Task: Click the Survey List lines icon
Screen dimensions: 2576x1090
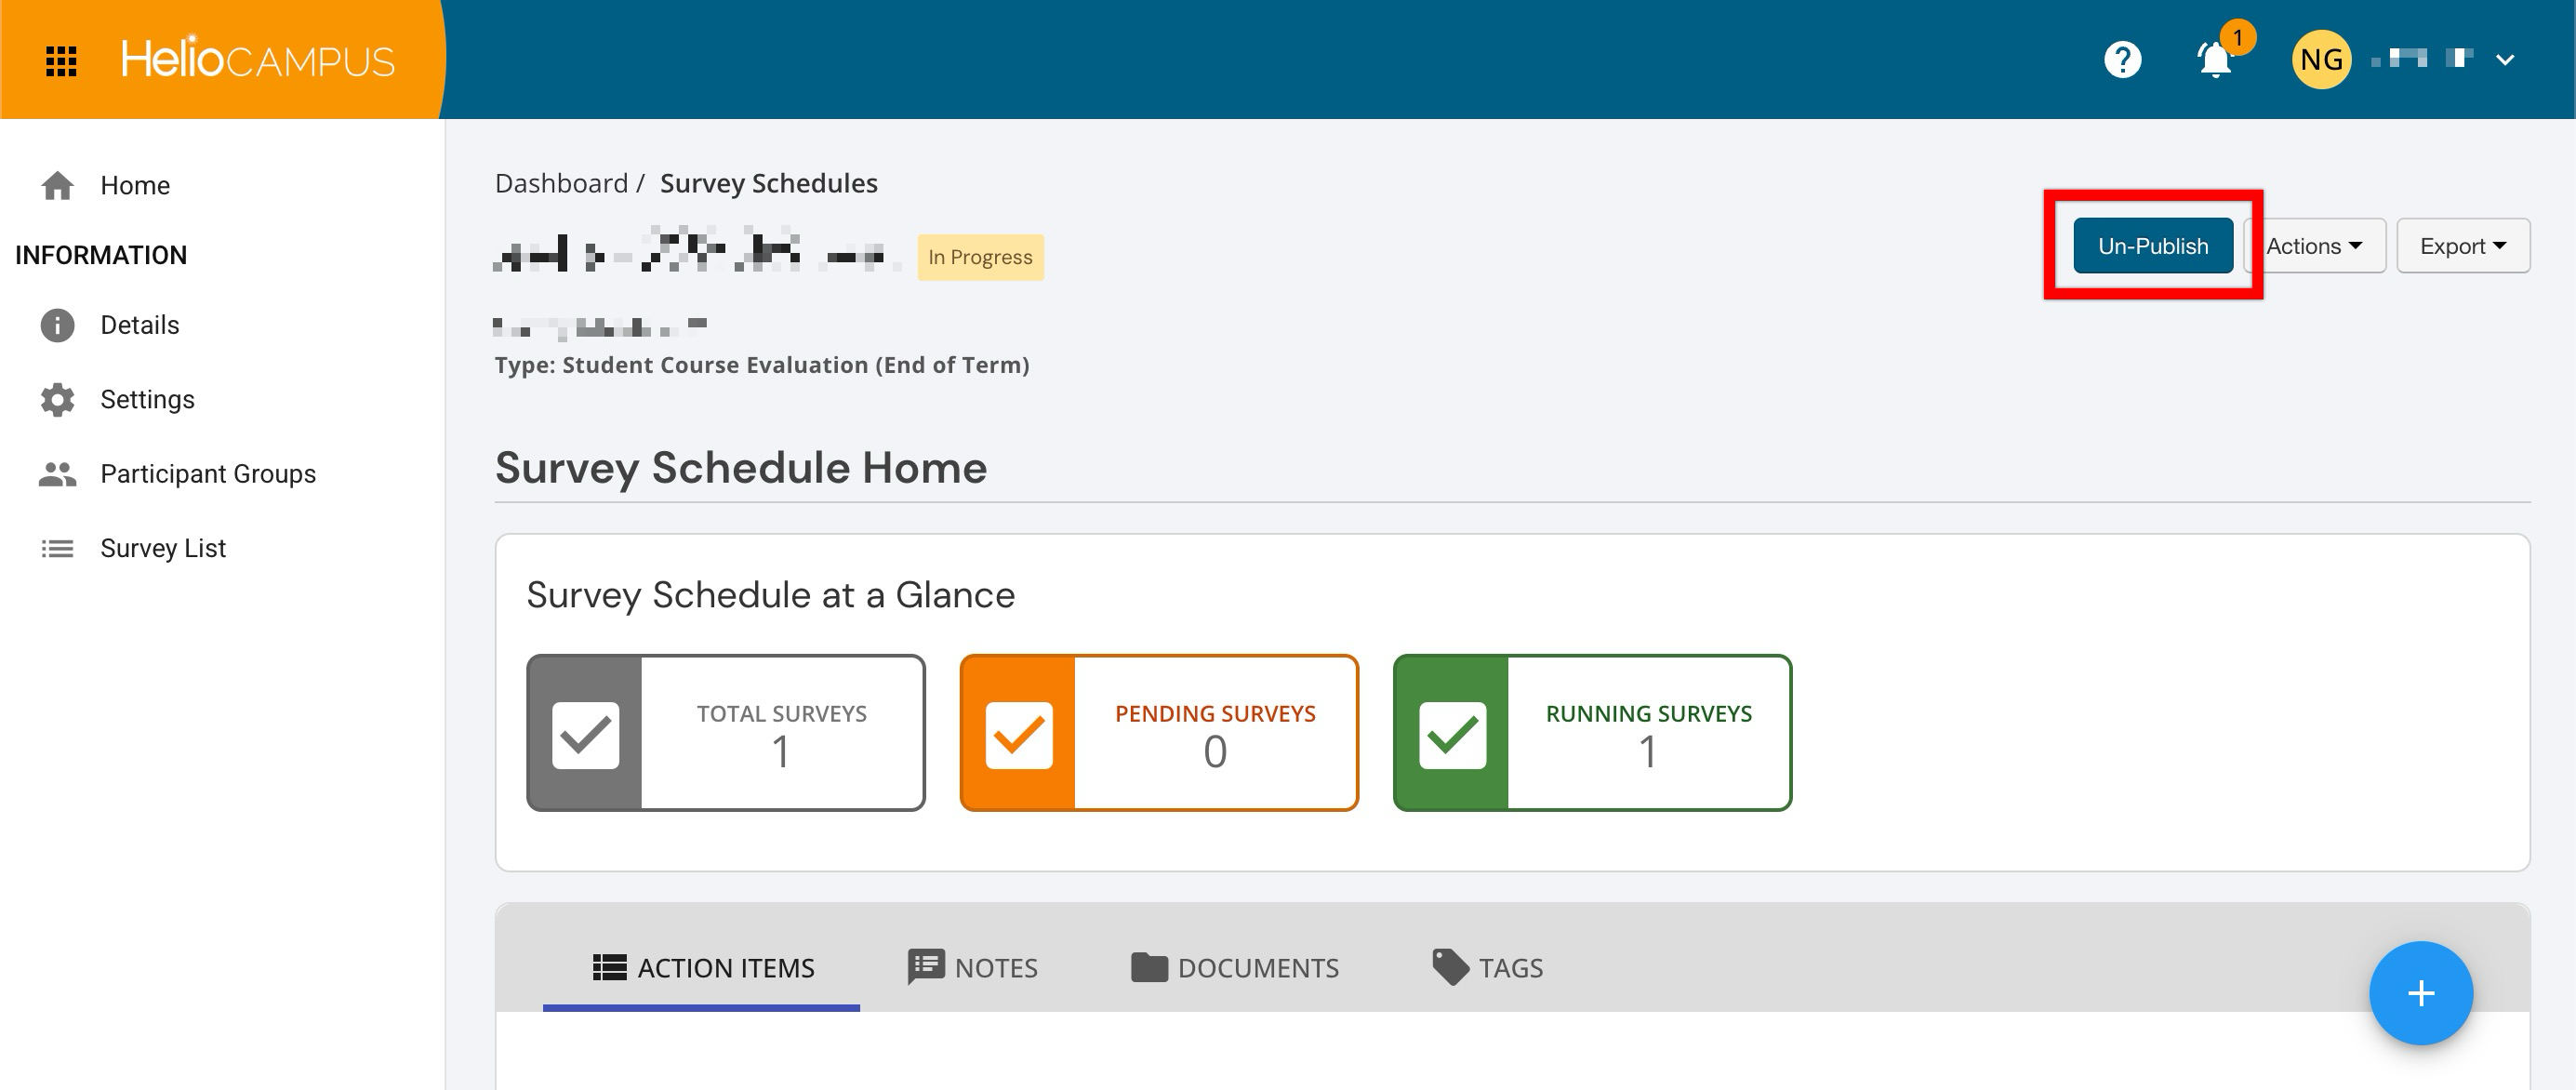Action: point(57,548)
